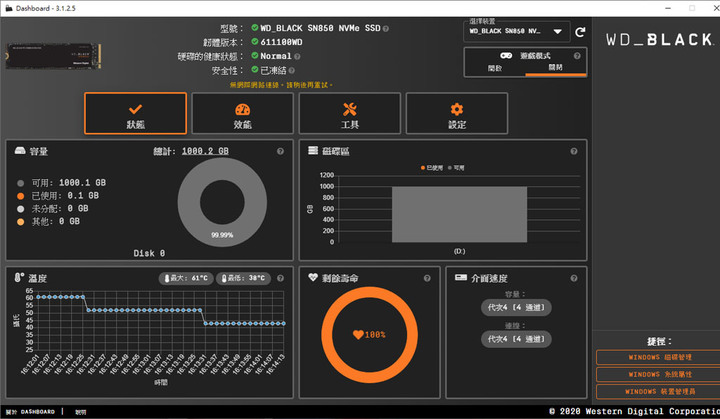Click help icon next to model name
The width and height of the screenshot is (720, 419).
(x=386, y=28)
